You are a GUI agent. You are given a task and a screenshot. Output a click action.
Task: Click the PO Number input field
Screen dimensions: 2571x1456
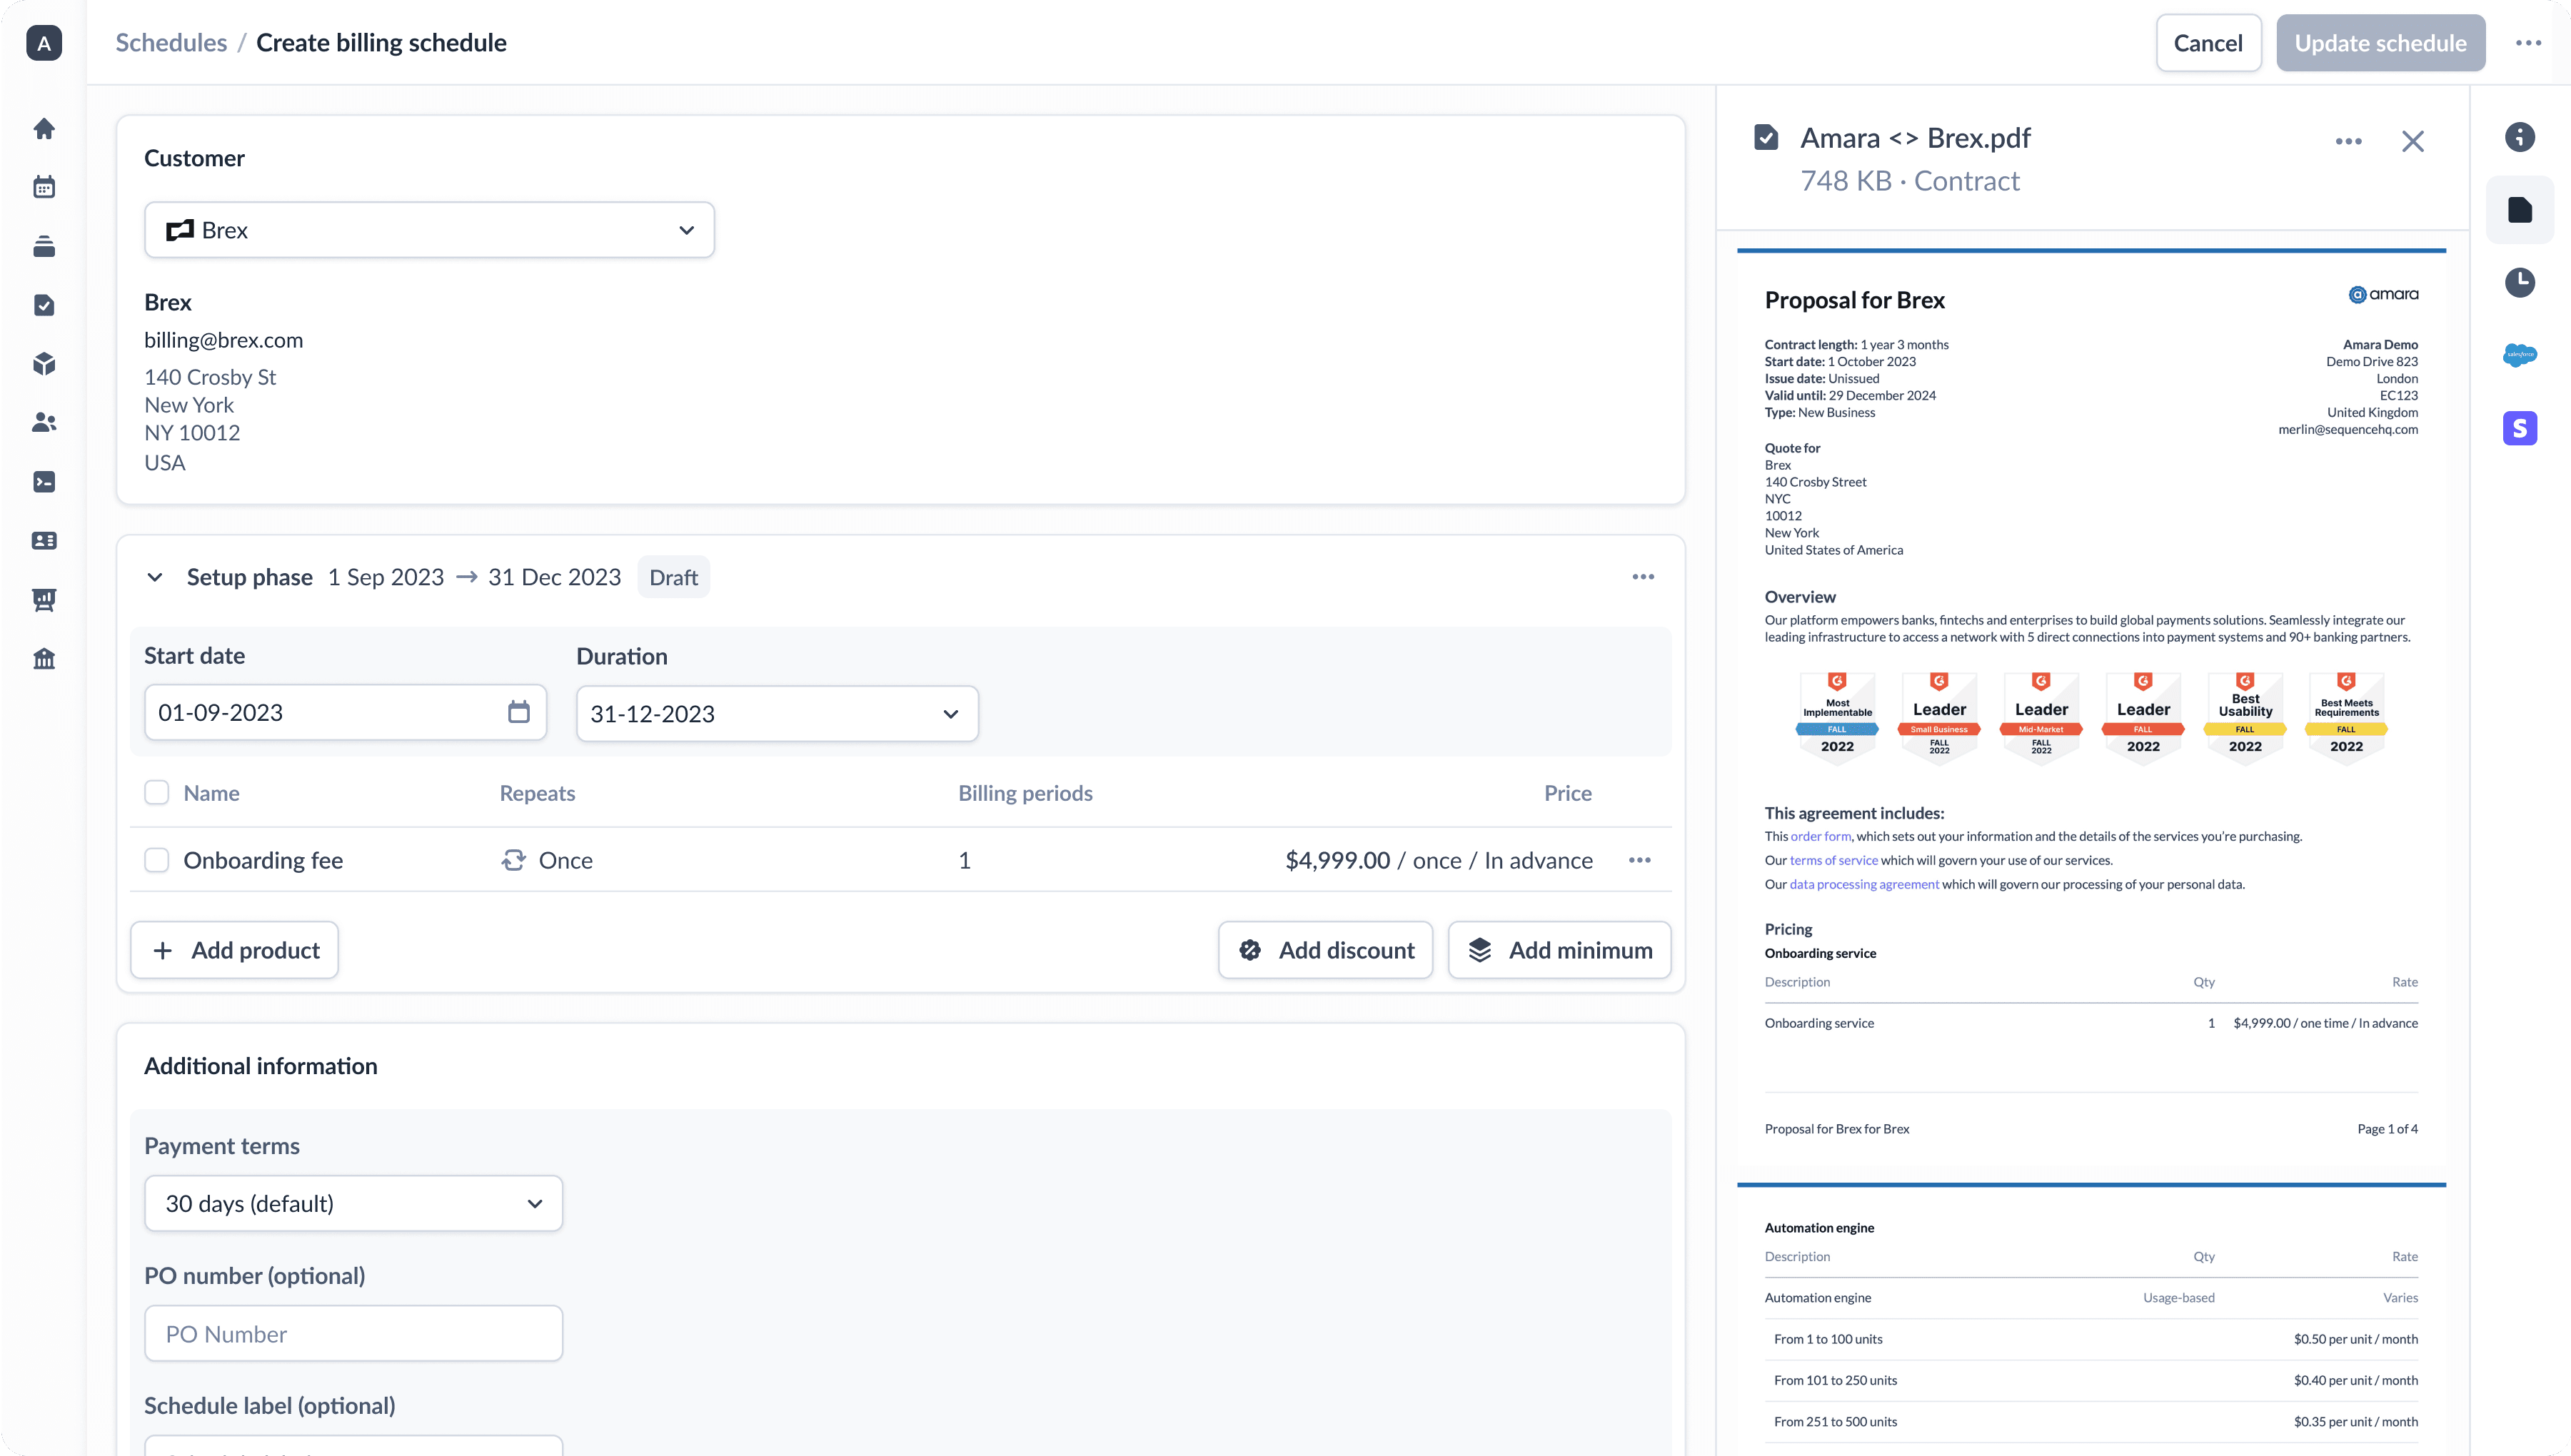353,1334
